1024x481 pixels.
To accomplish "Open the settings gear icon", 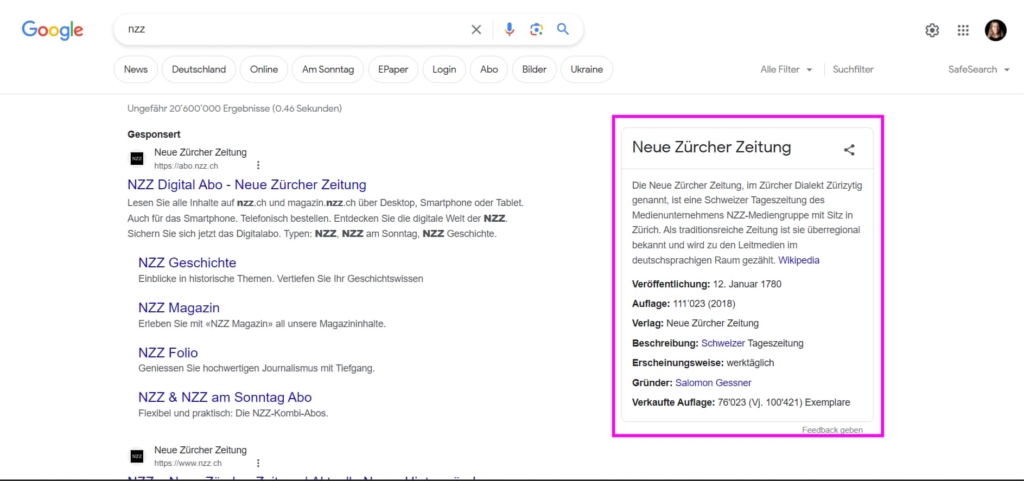I will point(932,30).
